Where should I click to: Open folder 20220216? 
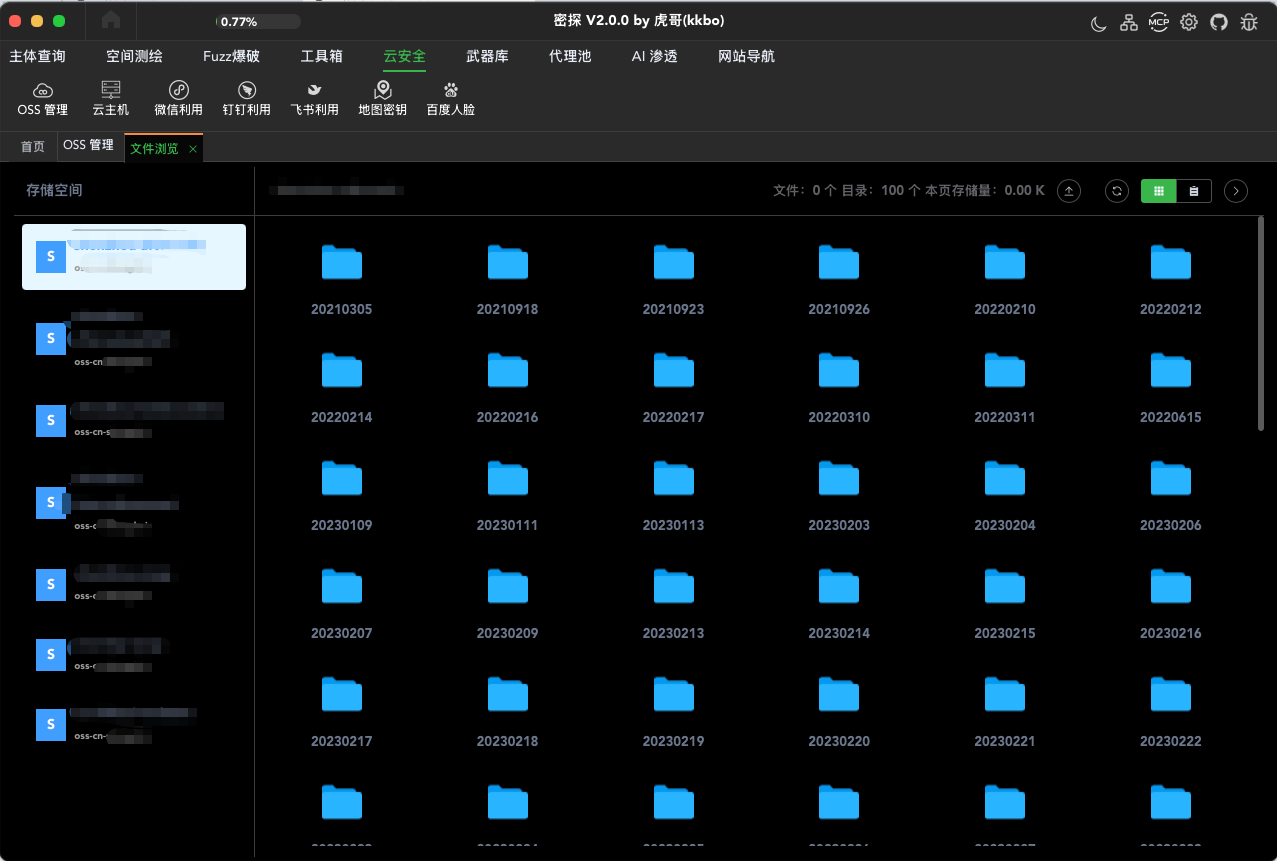508,387
